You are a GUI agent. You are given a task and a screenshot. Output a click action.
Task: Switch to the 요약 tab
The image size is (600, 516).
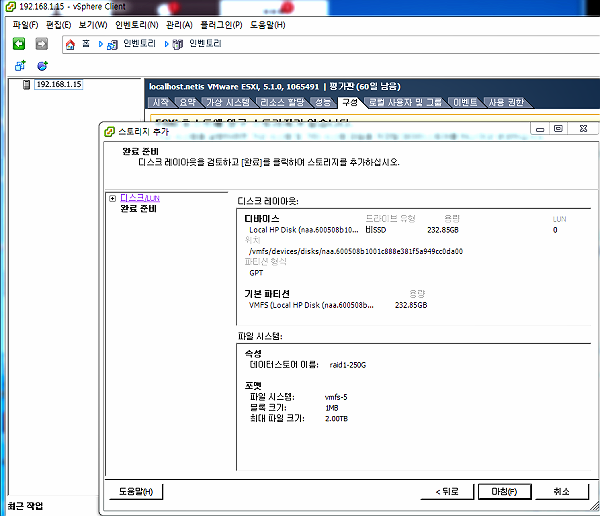pyautogui.click(x=187, y=102)
